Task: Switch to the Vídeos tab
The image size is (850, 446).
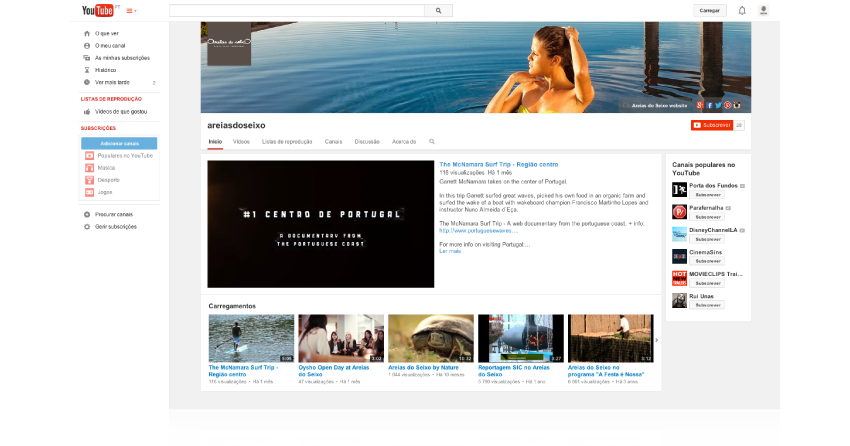Action: pyautogui.click(x=241, y=142)
